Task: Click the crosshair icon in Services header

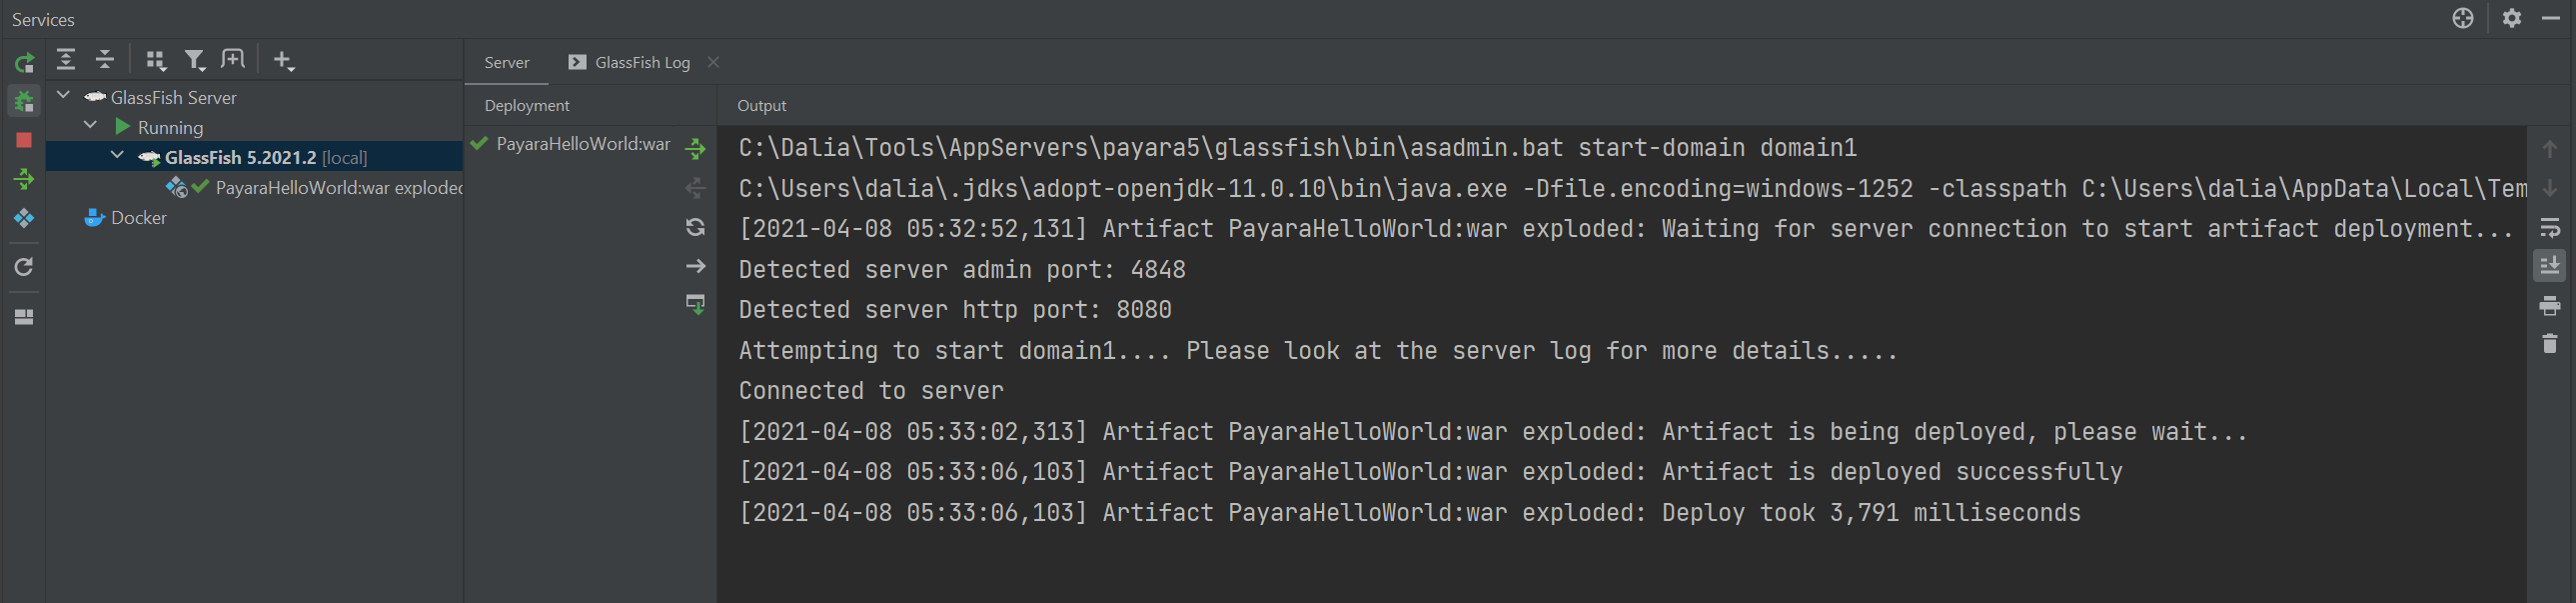Action: click(x=2463, y=18)
